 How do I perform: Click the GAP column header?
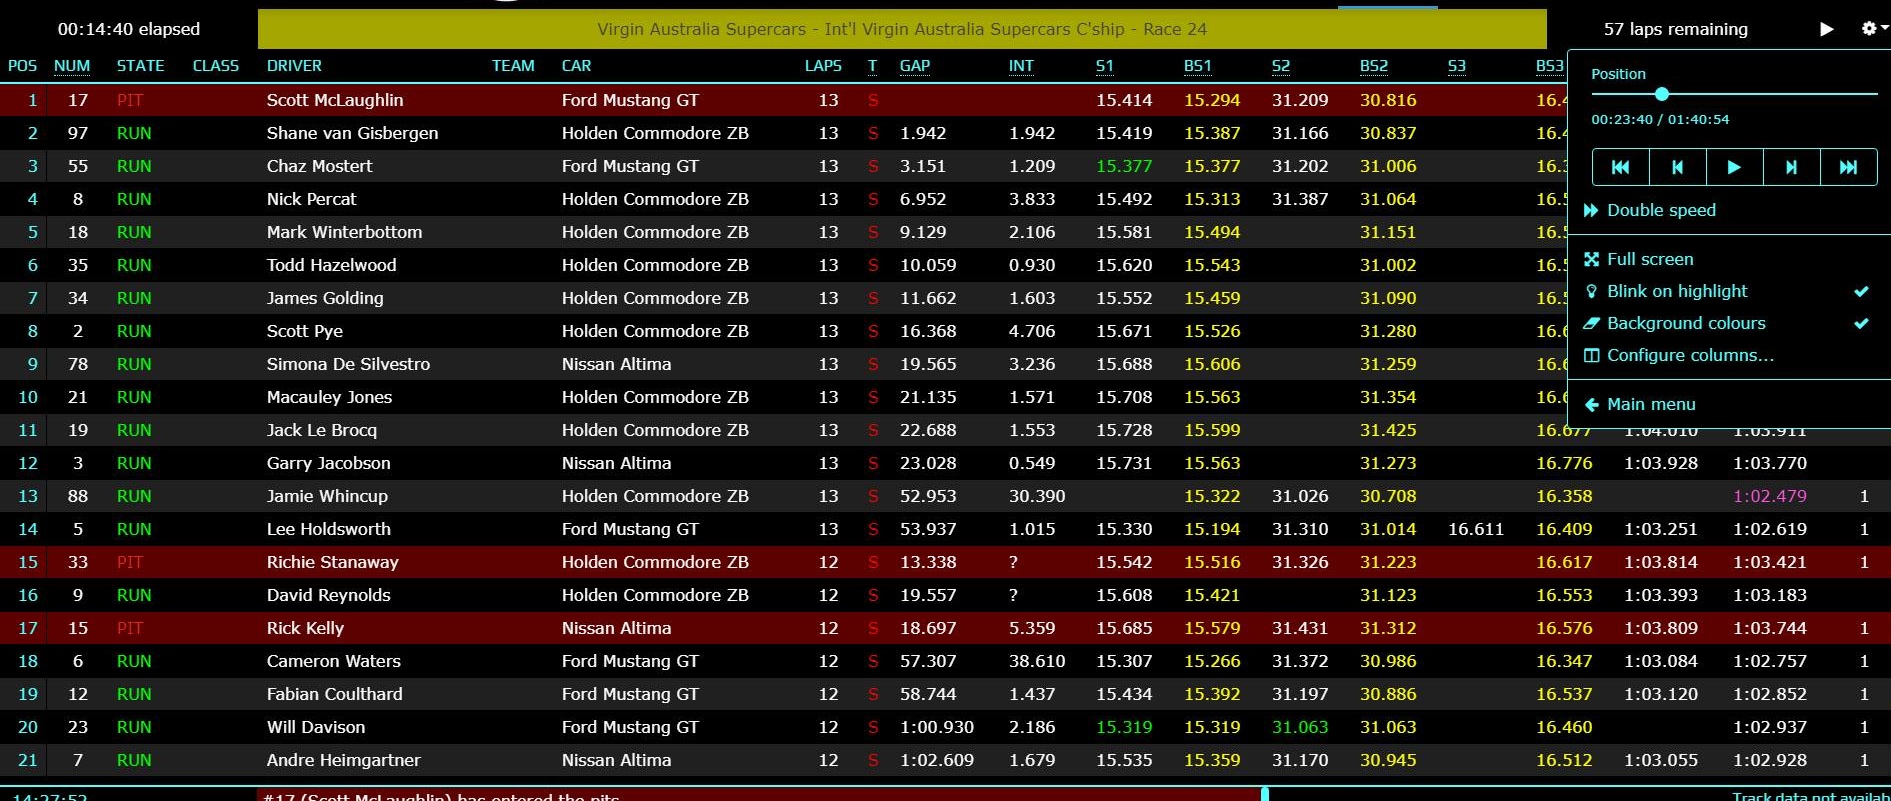(x=915, y=66)
